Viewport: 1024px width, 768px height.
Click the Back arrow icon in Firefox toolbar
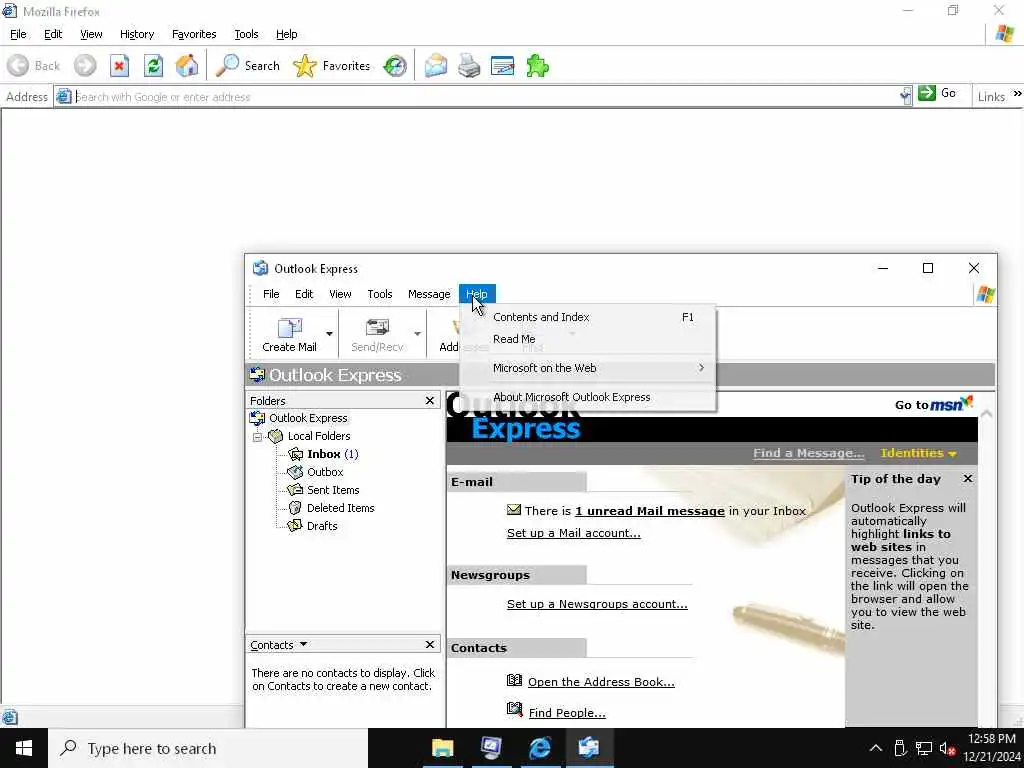pos(18,65)
